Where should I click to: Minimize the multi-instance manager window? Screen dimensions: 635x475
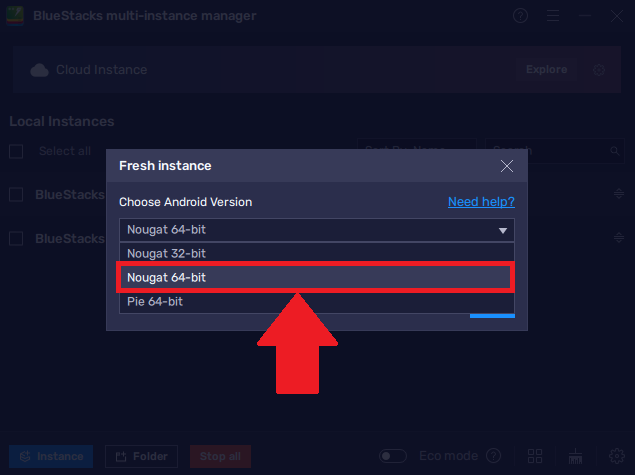click(585, 16)
